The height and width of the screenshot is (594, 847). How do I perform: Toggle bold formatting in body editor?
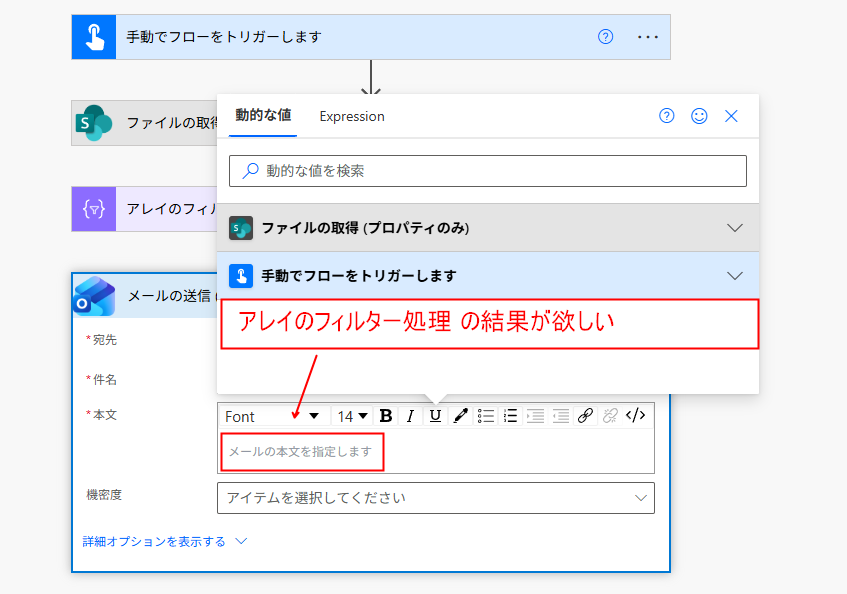tap(386, 416)
